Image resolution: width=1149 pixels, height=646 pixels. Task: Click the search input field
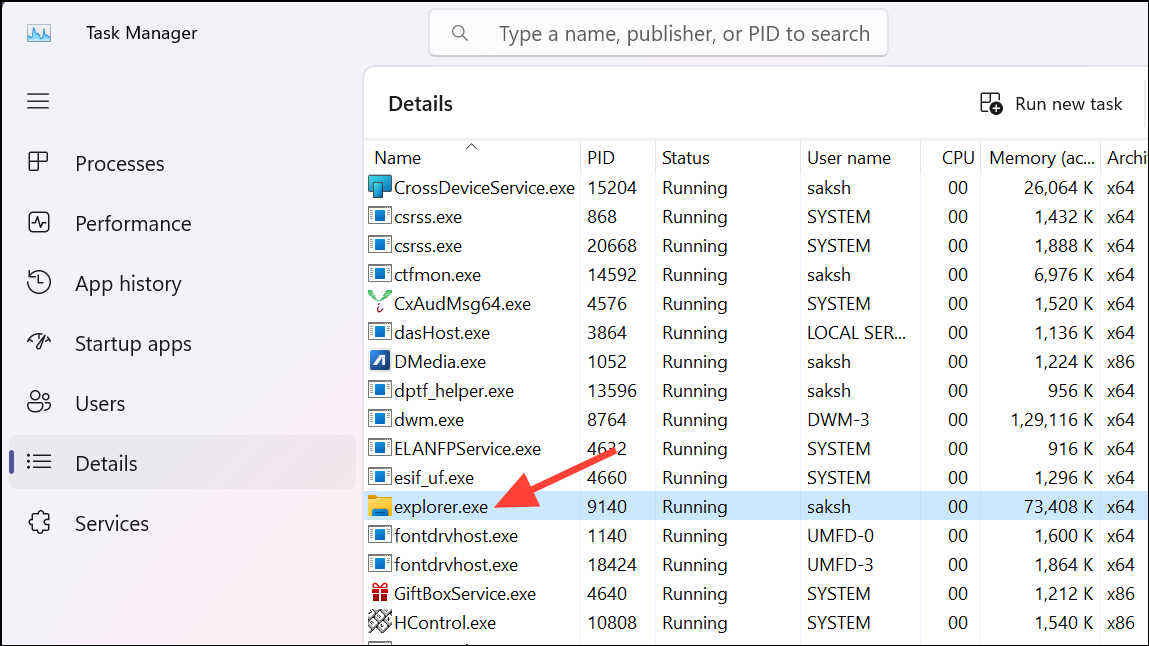coord(658,32)
